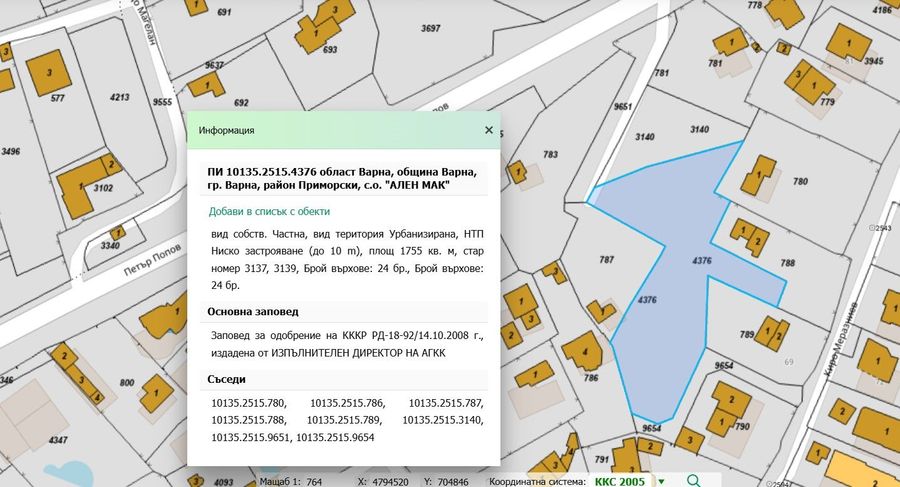Click the magnifier search icon in the bottom bar
Screen dimensions: 900x487
point(693,481)
